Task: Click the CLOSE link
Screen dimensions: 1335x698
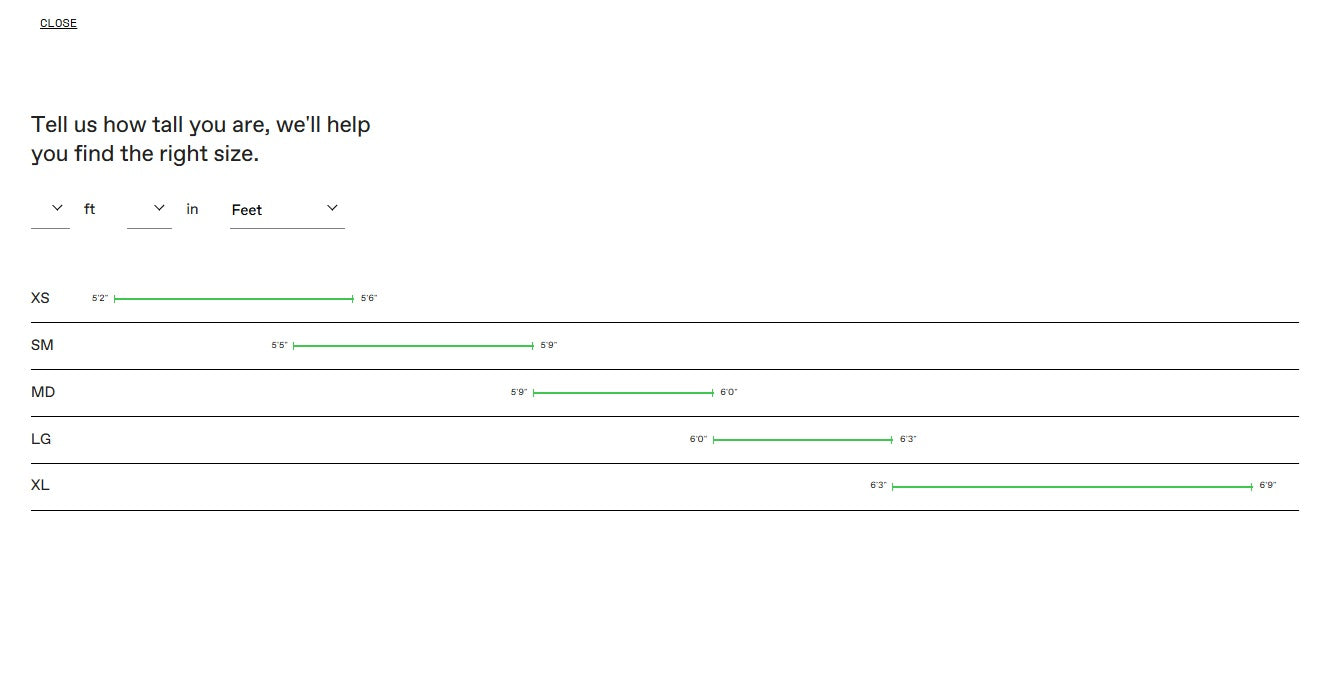Action: pos(58,23)
